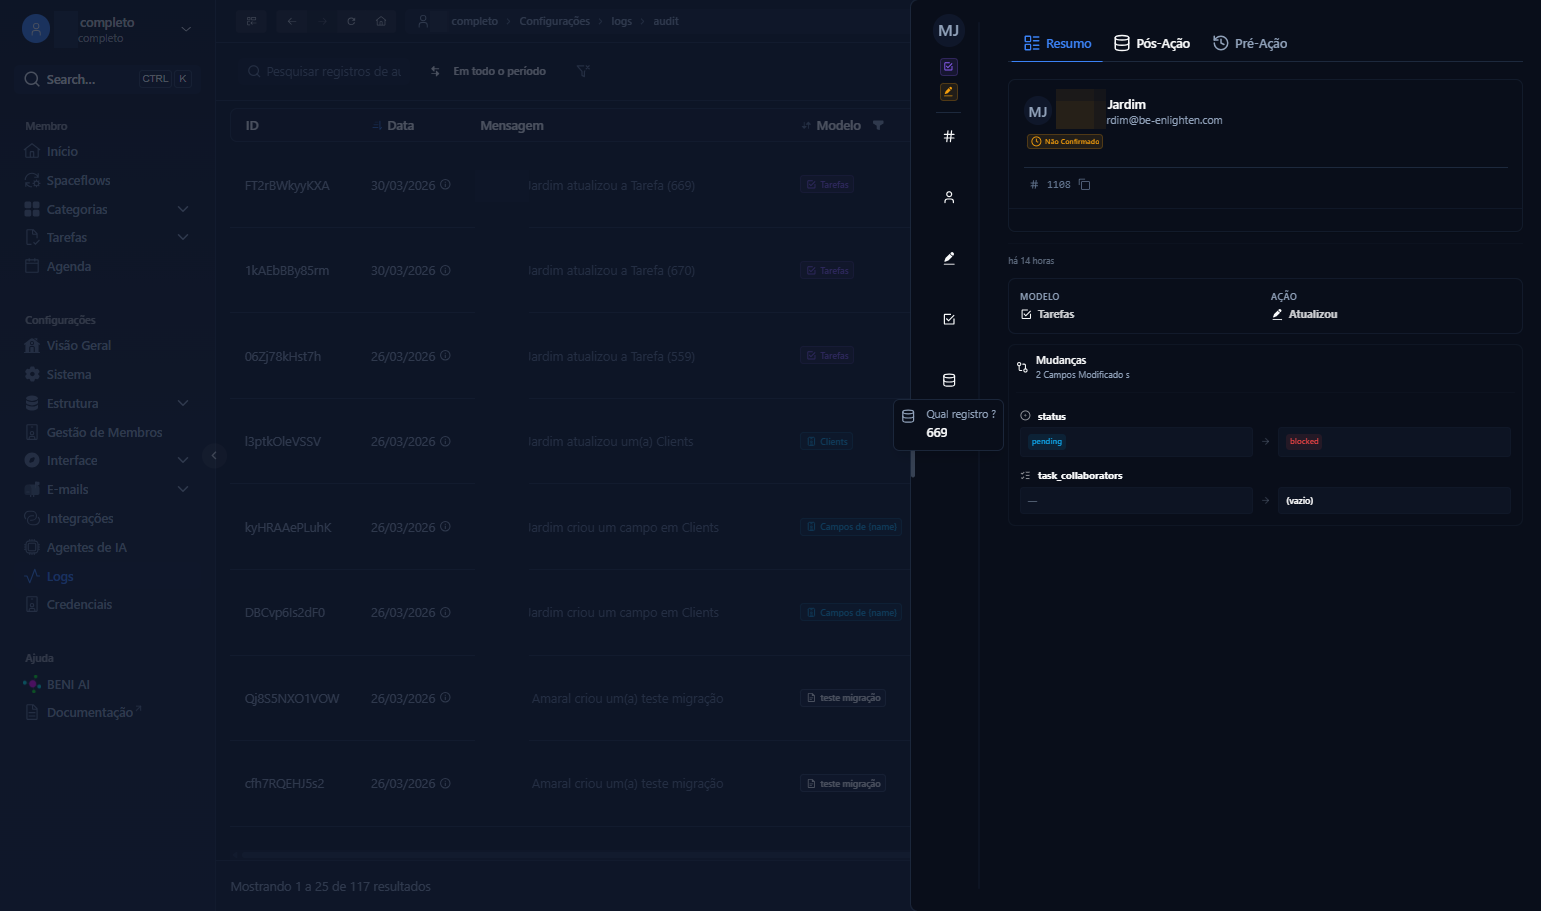The image size is (1541, 911).
Task: Click the pending status badge
Action: [1047, 441]
